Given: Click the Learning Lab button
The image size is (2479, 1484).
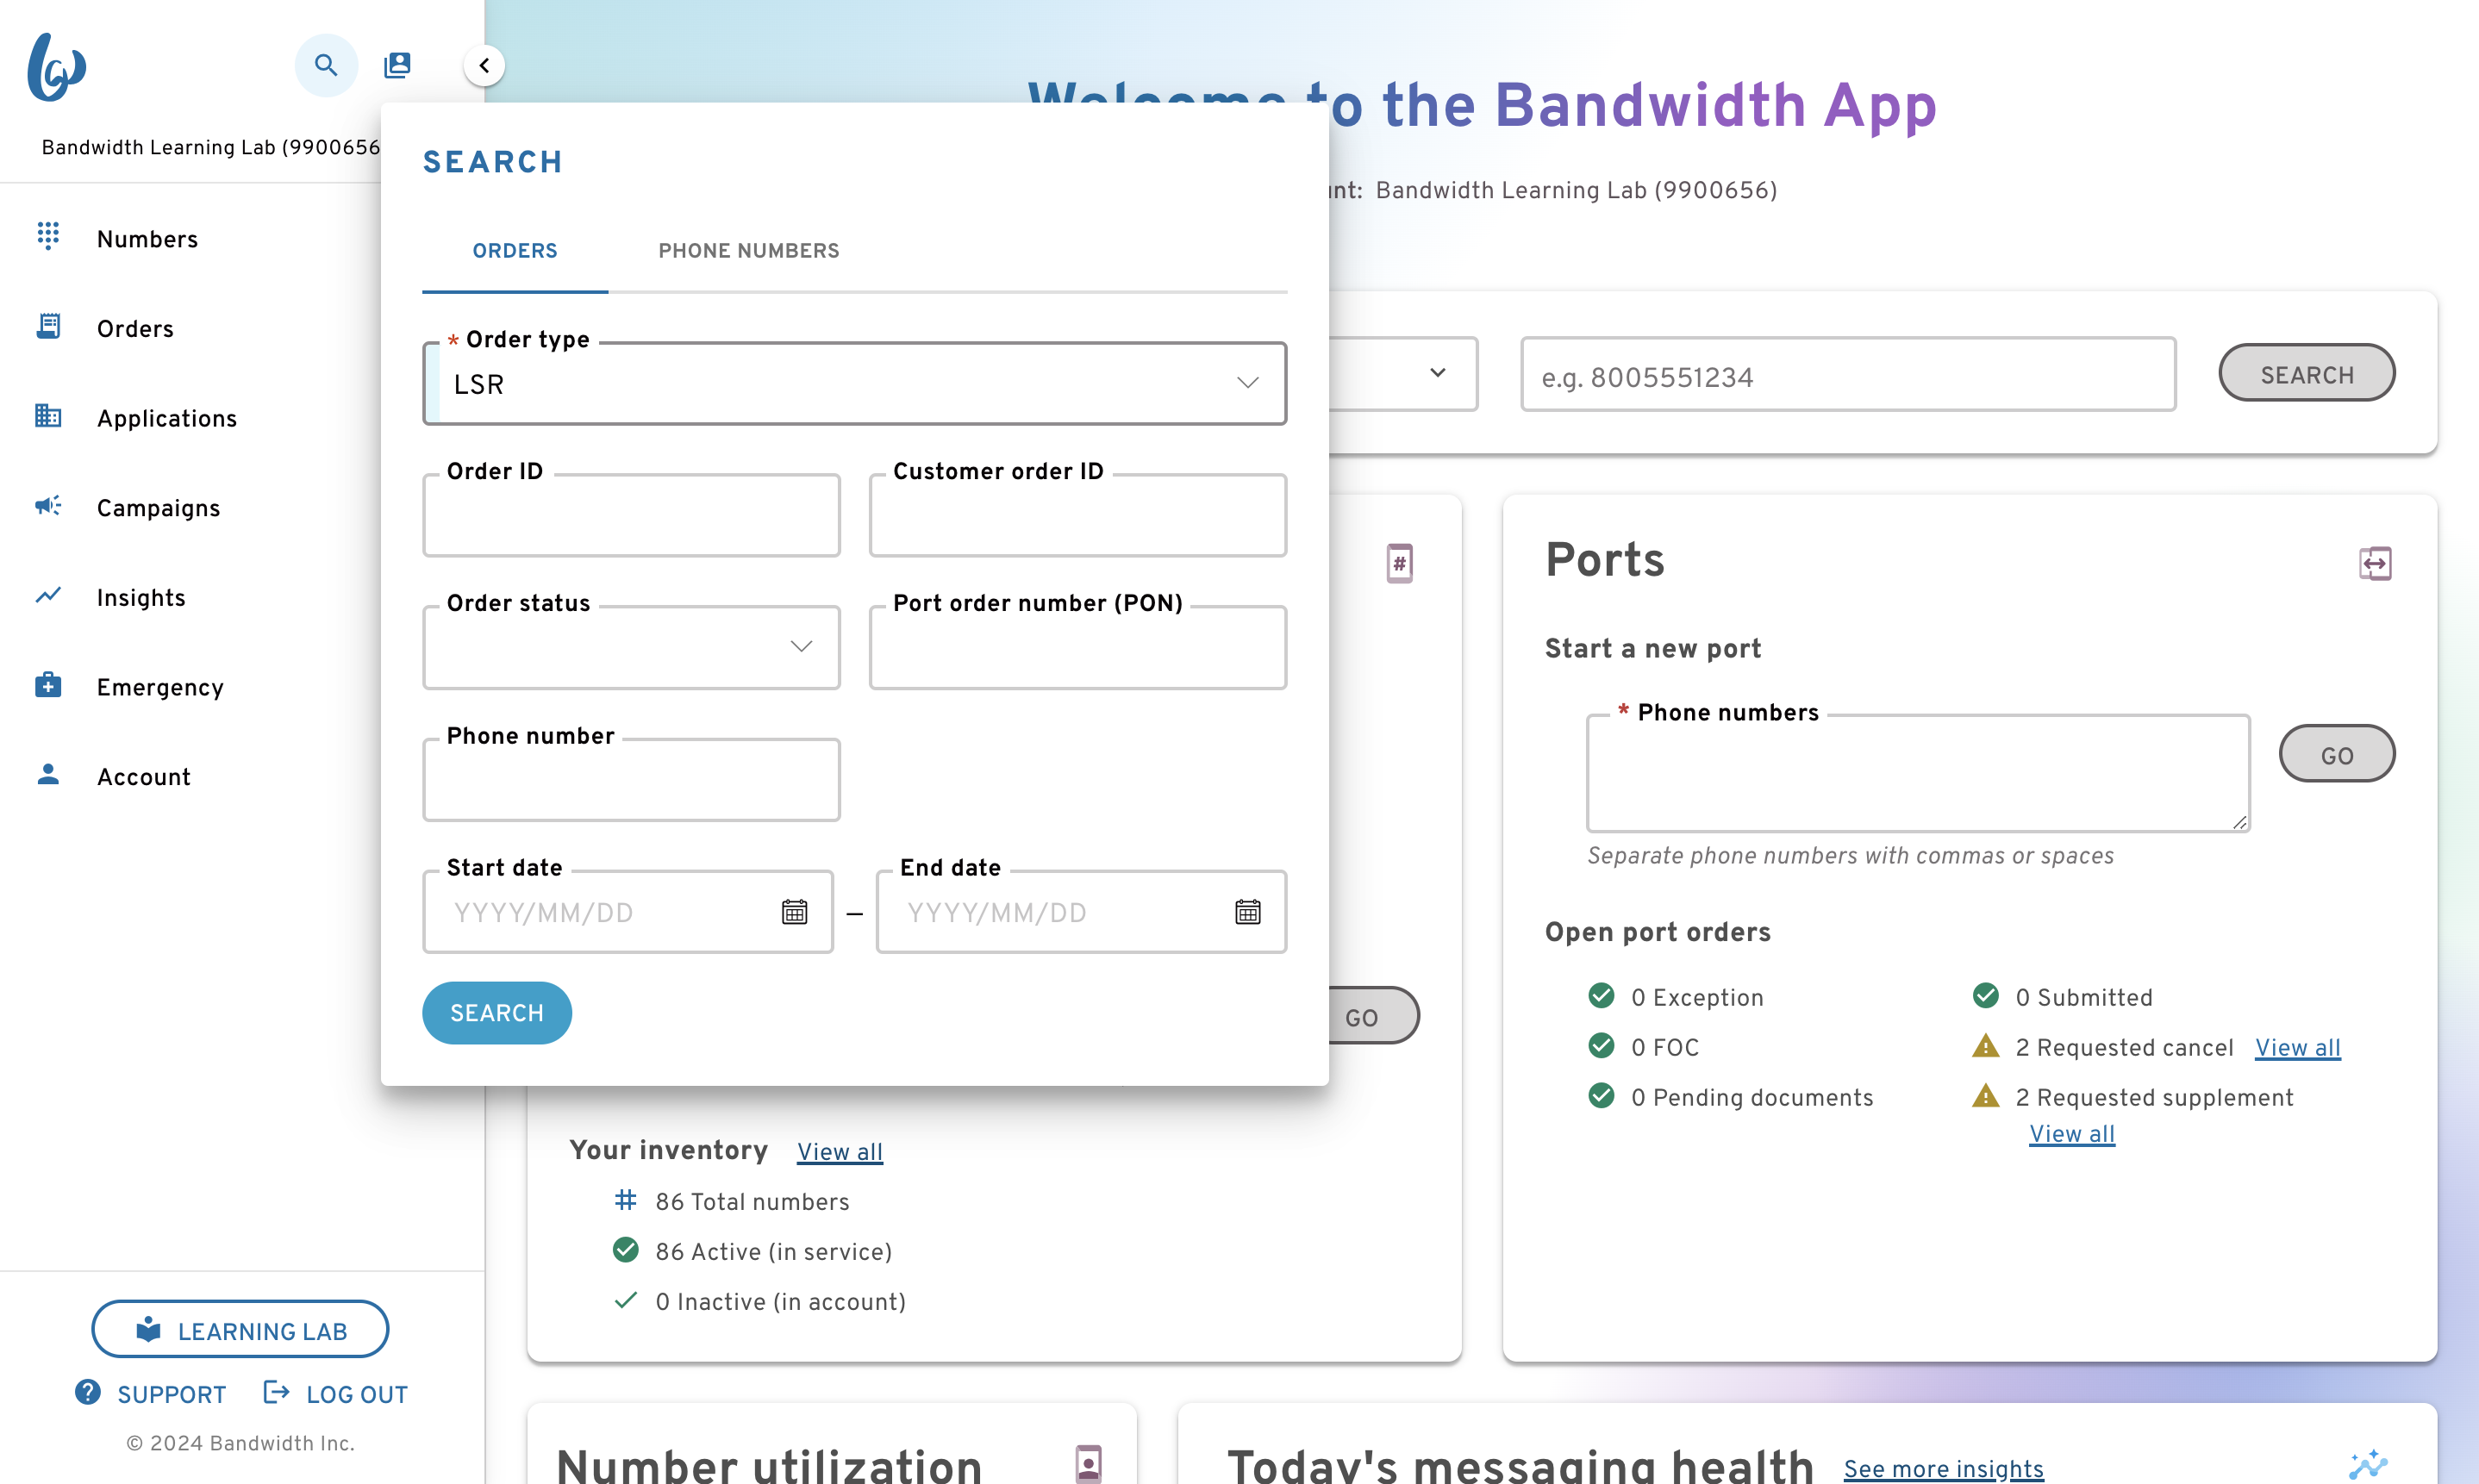Looking at the screenshot, I should coord(240,1330).
